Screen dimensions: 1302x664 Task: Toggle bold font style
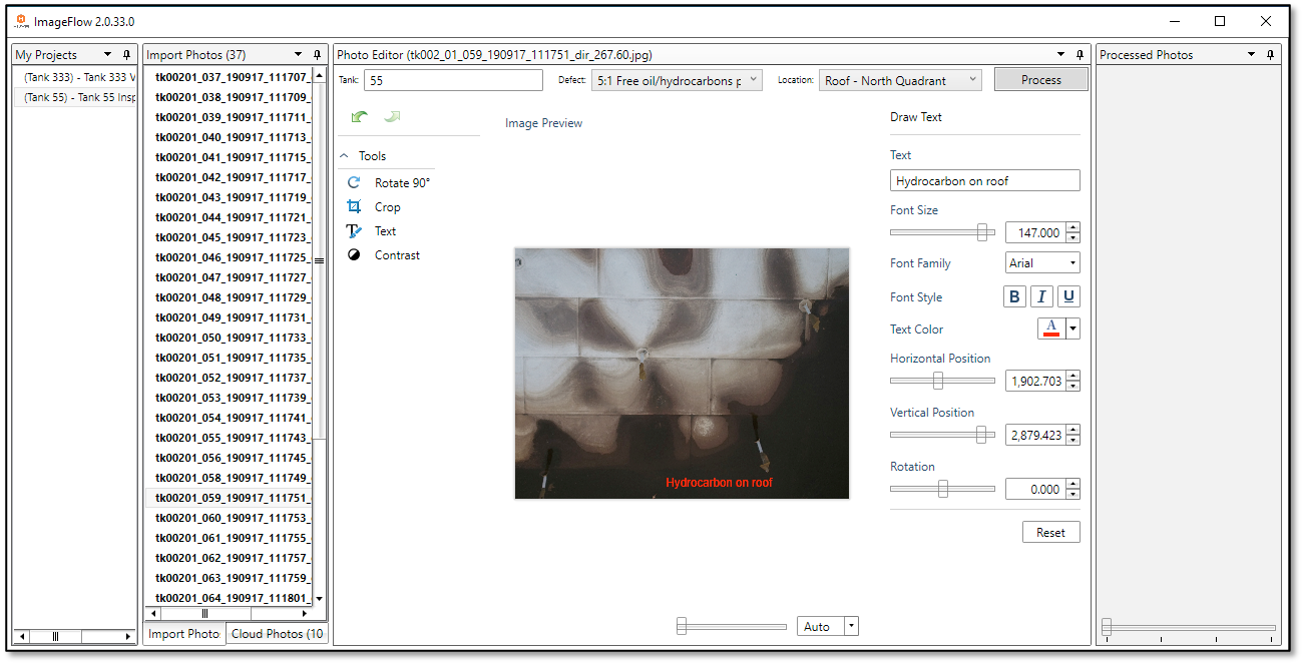[x=1015, y=297]
